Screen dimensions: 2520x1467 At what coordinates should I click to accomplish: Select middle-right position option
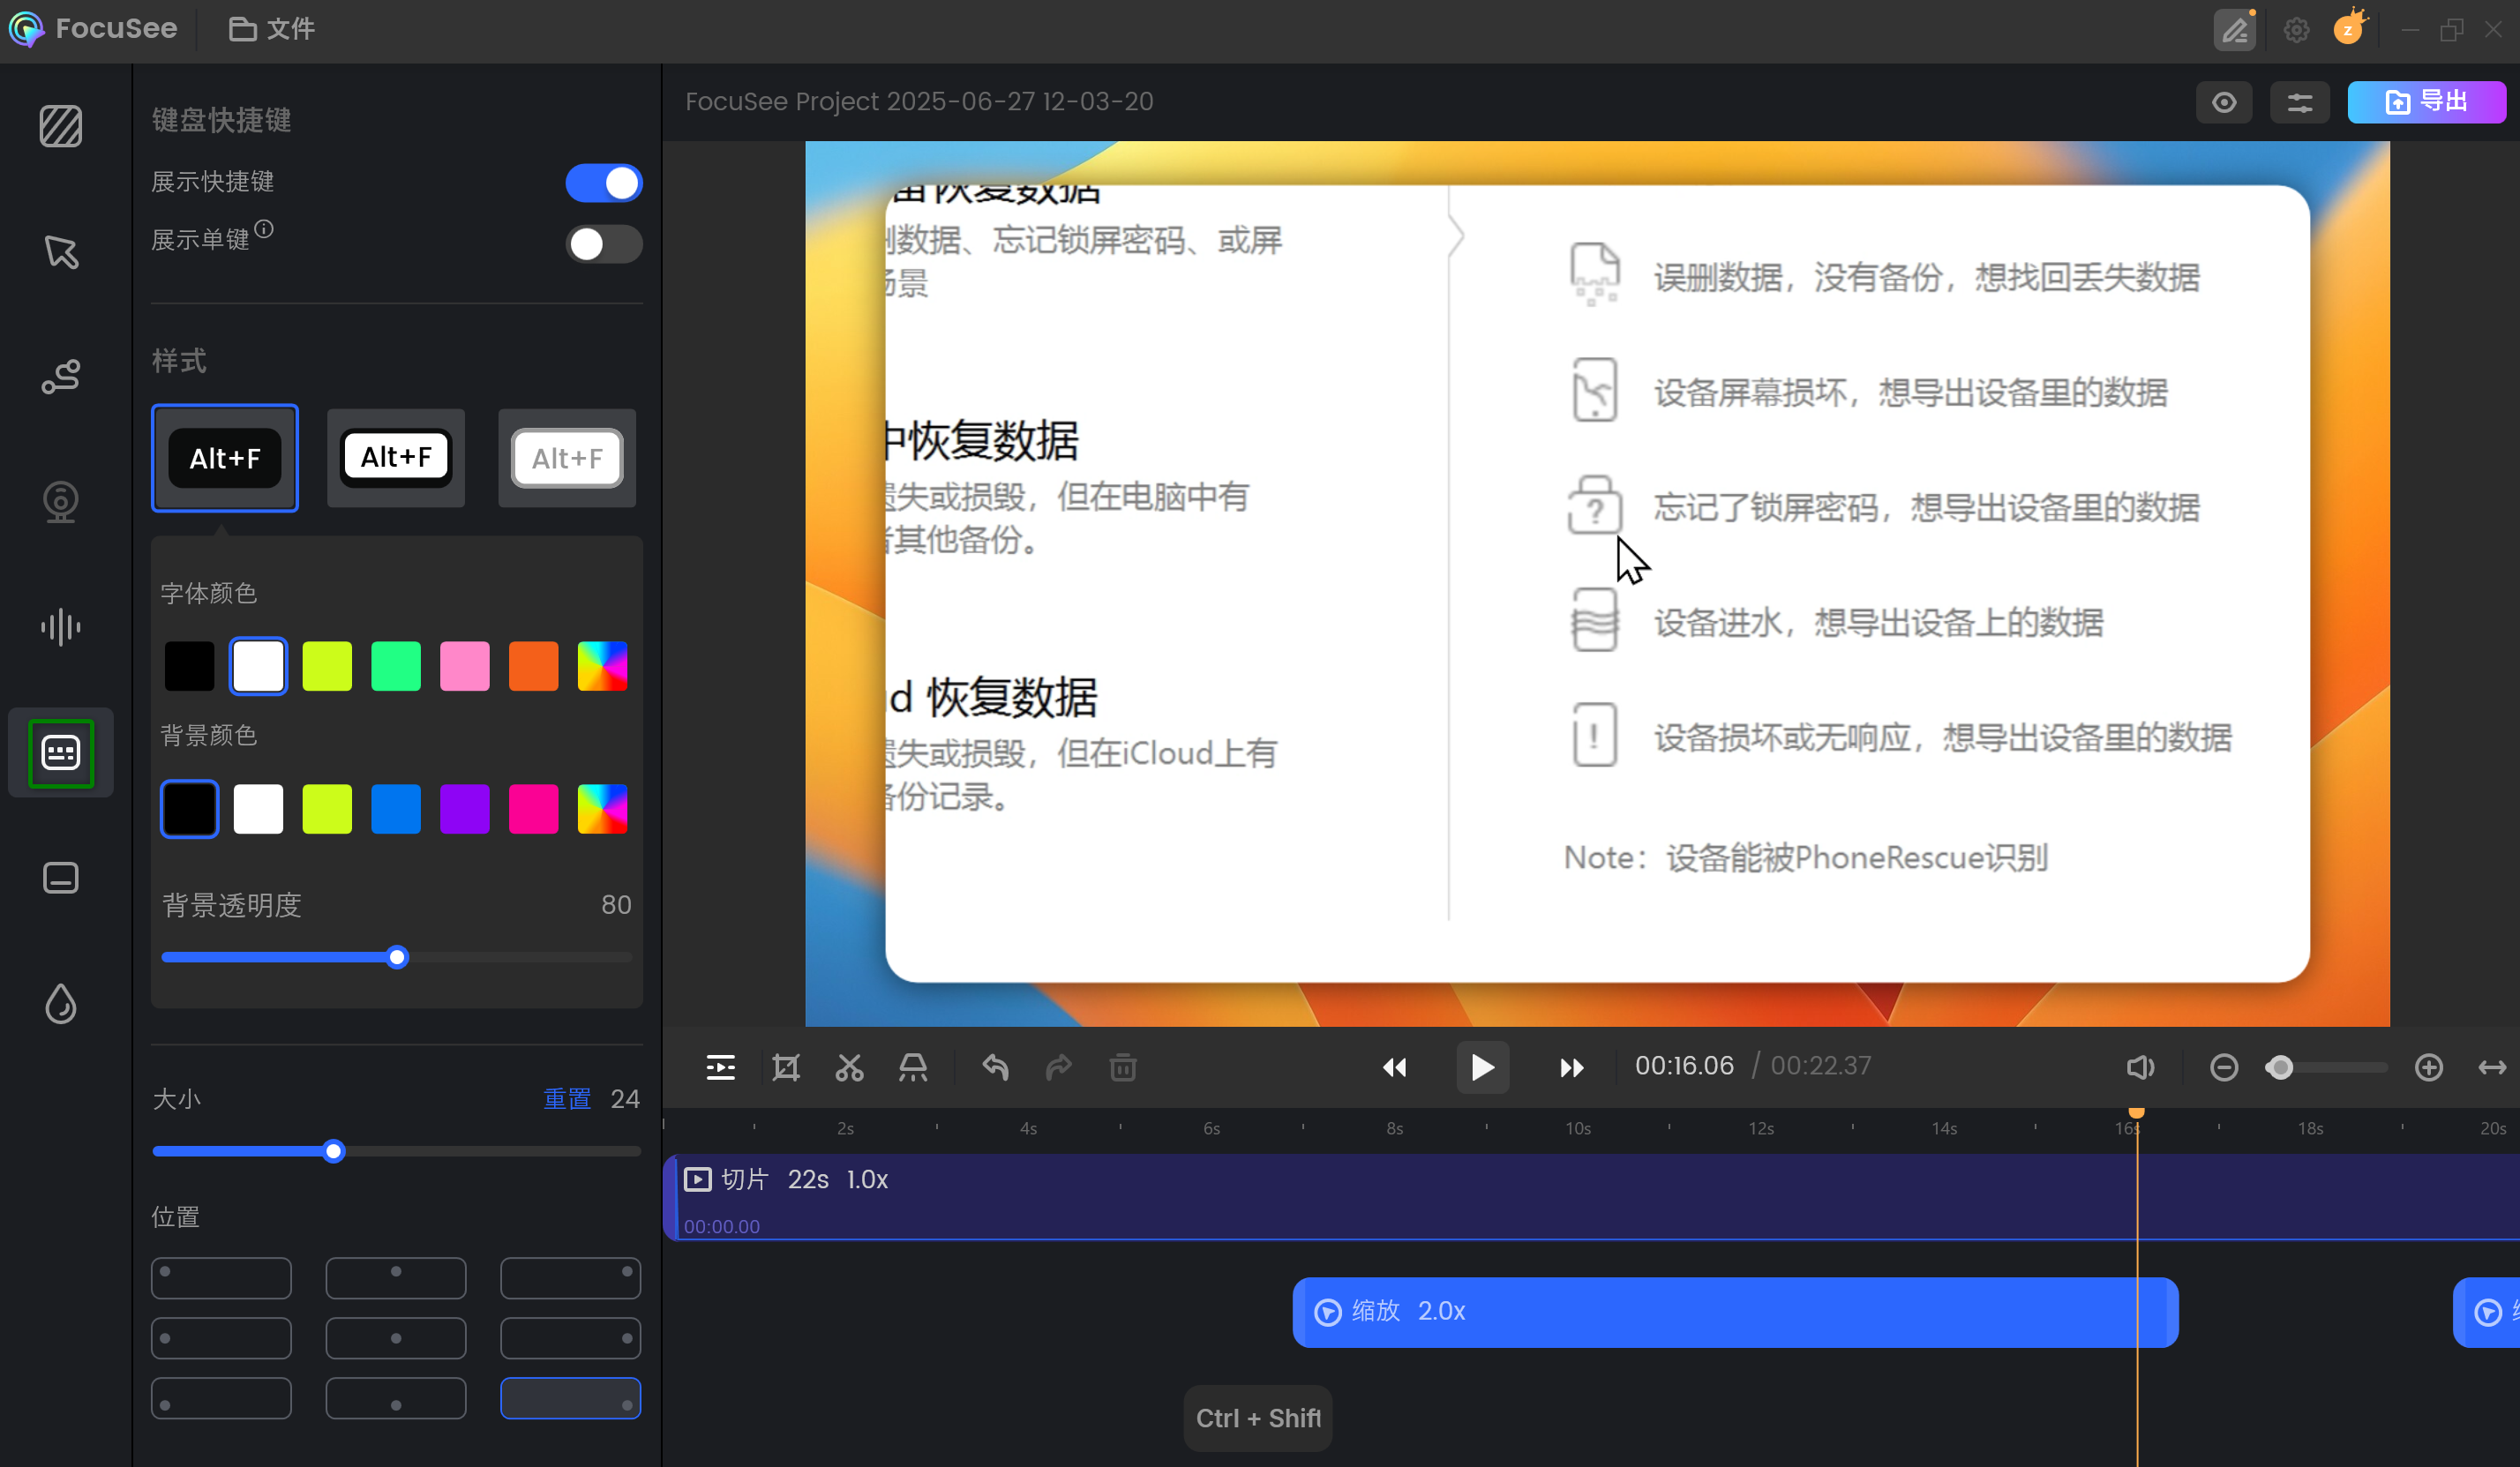coord(570,1338)
